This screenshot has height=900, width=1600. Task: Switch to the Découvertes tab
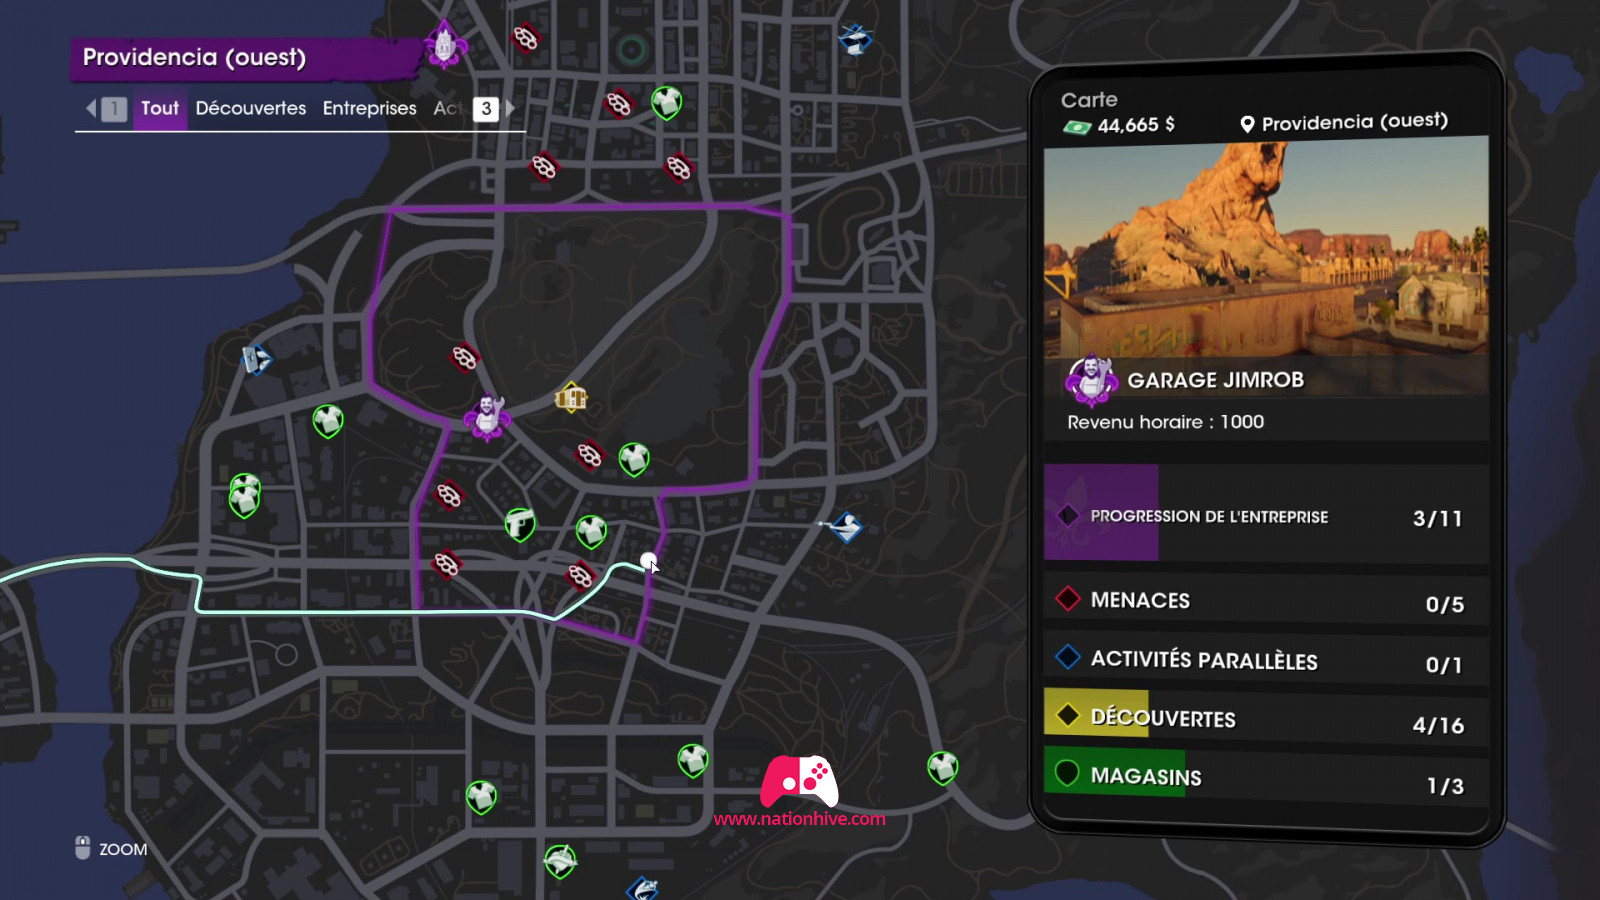251,108
